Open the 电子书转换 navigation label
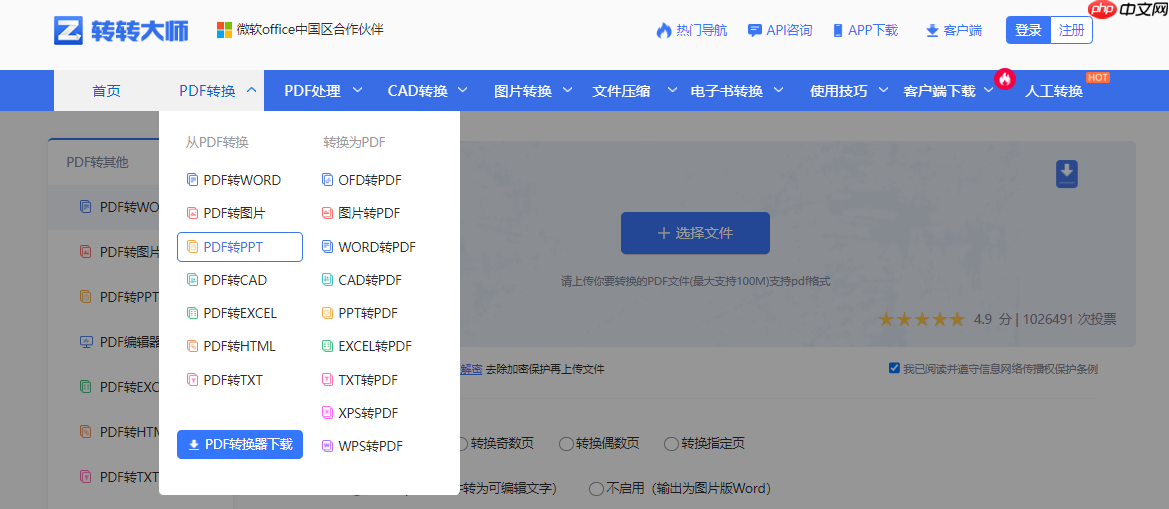This screenshot has width=1169, height=509. click(727, 91)
